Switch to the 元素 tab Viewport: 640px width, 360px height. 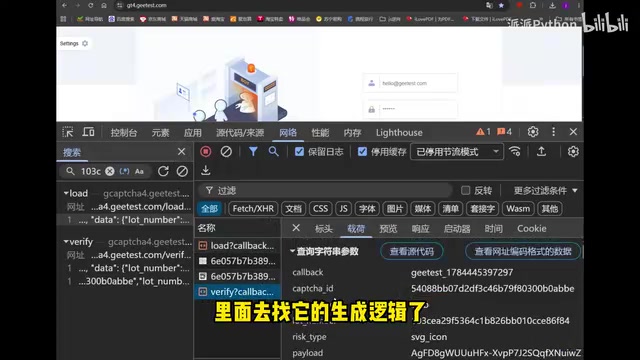pos(160,133)
